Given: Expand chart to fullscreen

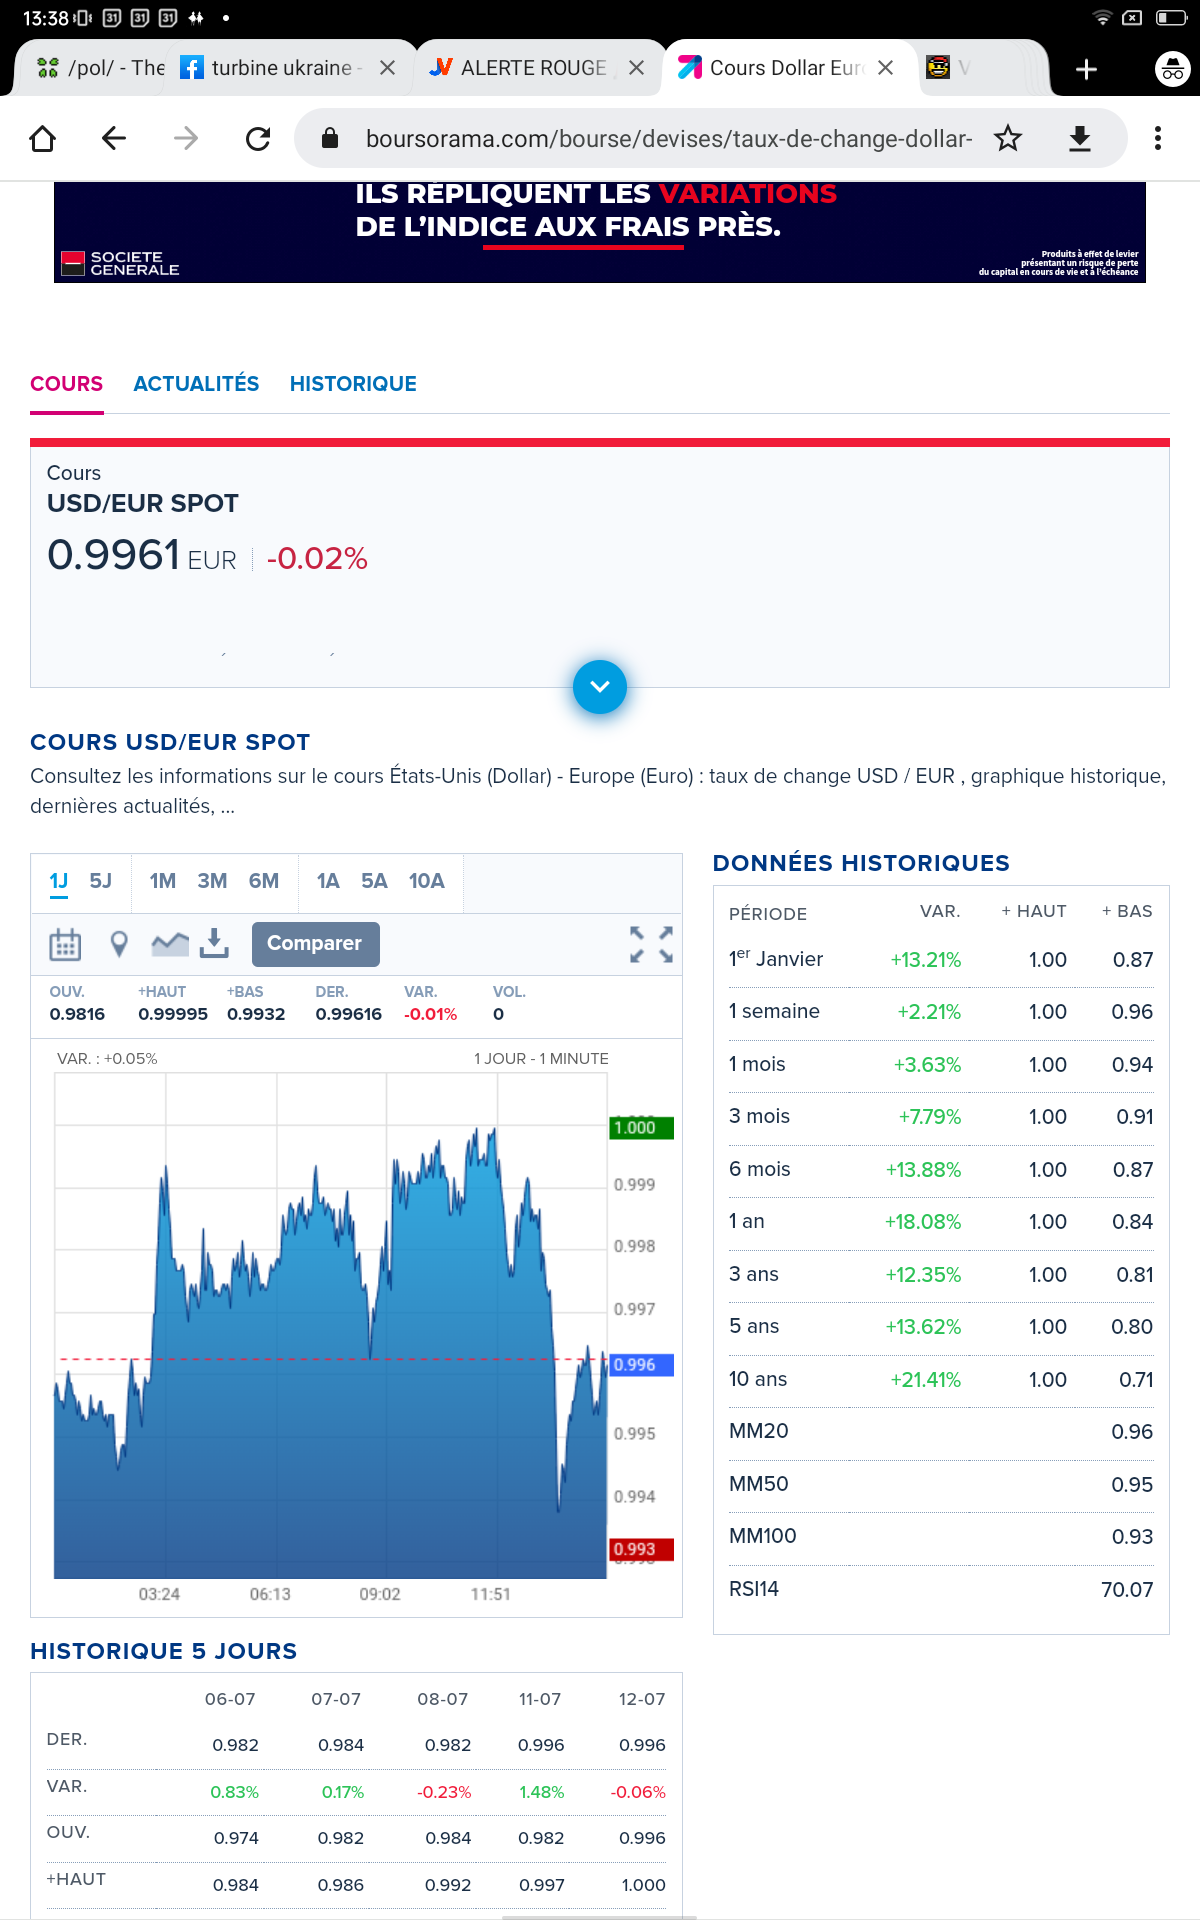Looking at the screenshot, I should pyautogui.click(x=651, y=944).
